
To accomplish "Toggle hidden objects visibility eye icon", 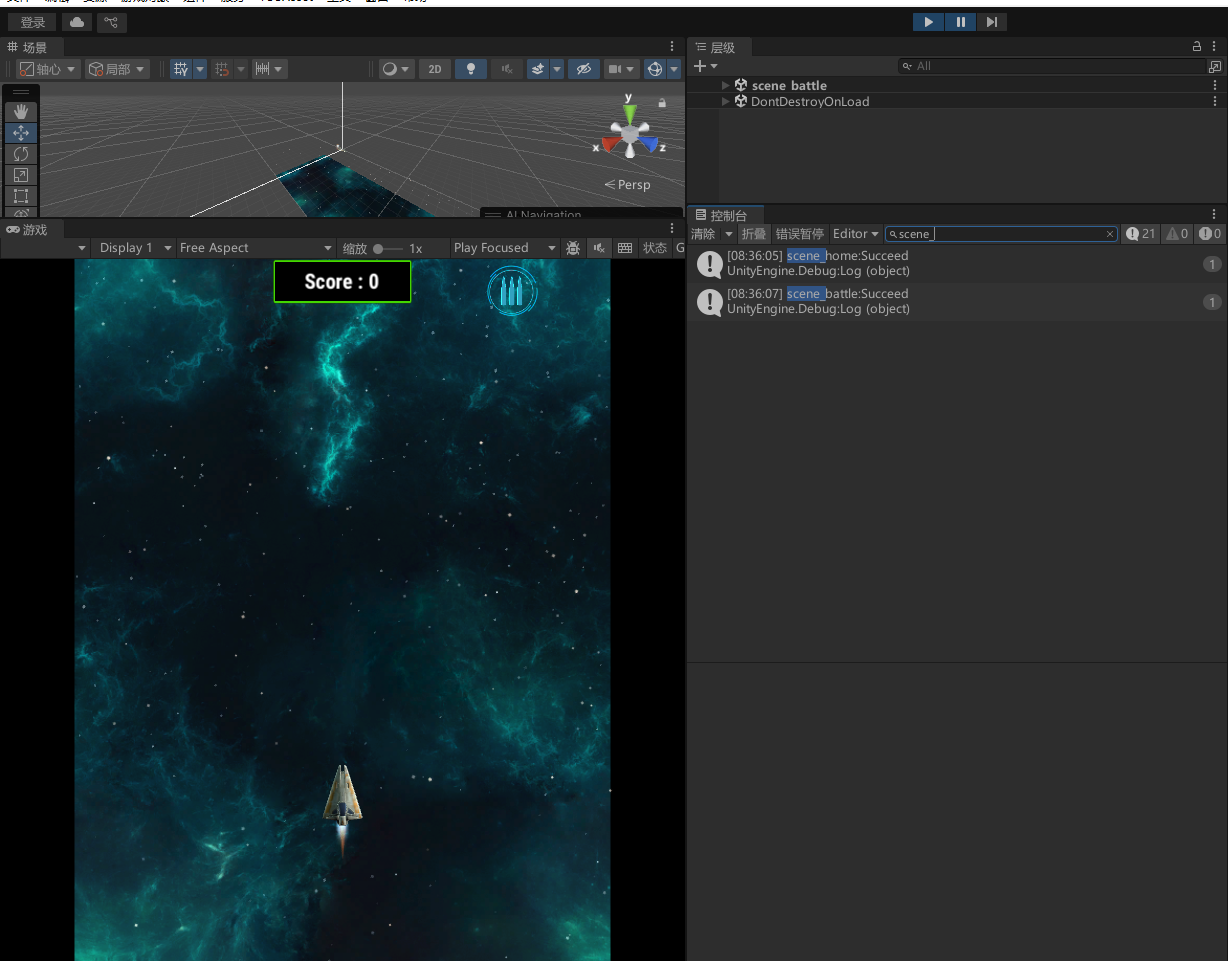I will point(584,69).
